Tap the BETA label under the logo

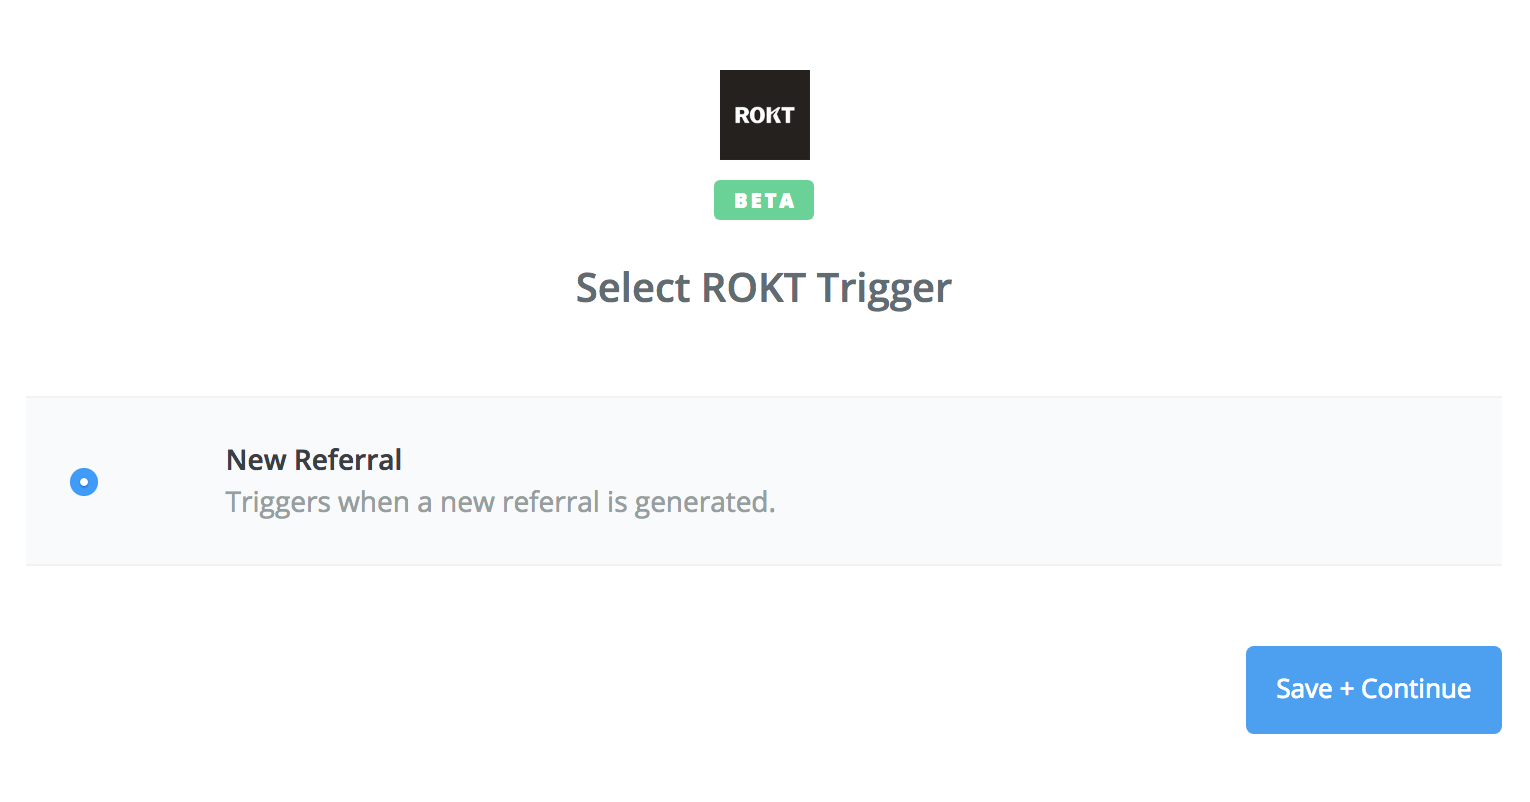pyautogui.click(x=764, y=200)
